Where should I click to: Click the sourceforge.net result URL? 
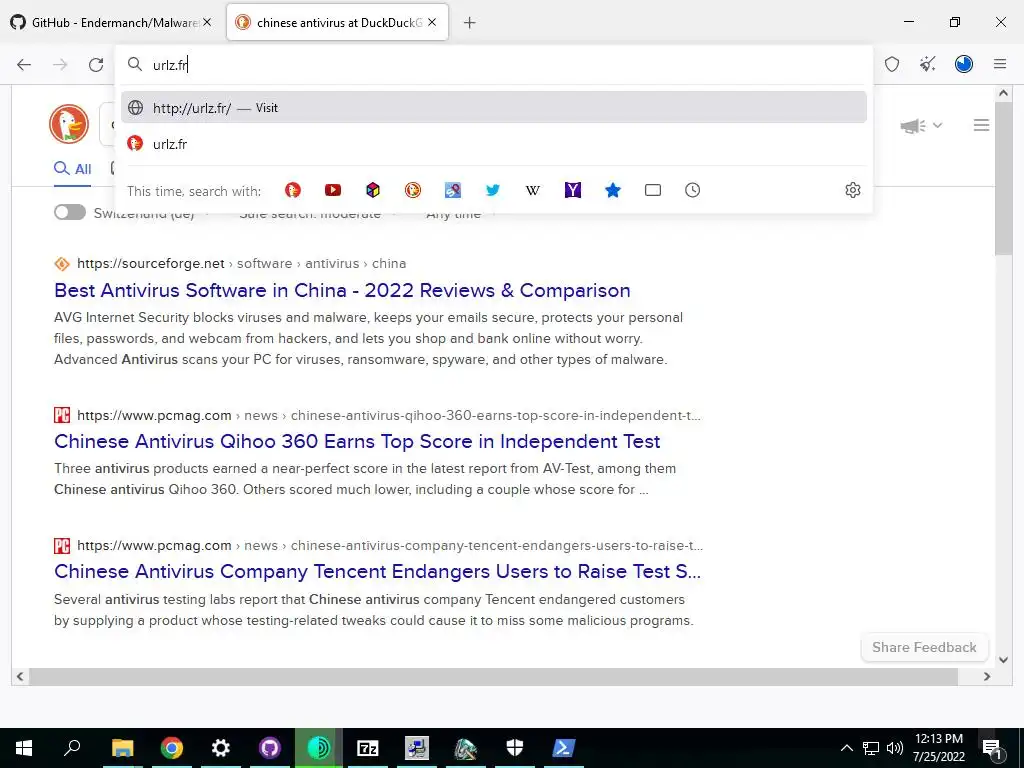coord(151,263)
